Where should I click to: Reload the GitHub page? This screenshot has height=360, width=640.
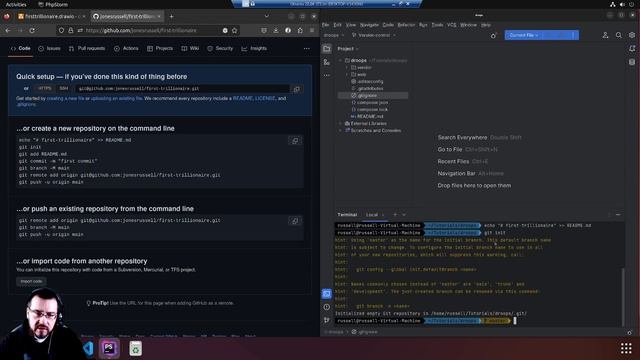(32, 31)
